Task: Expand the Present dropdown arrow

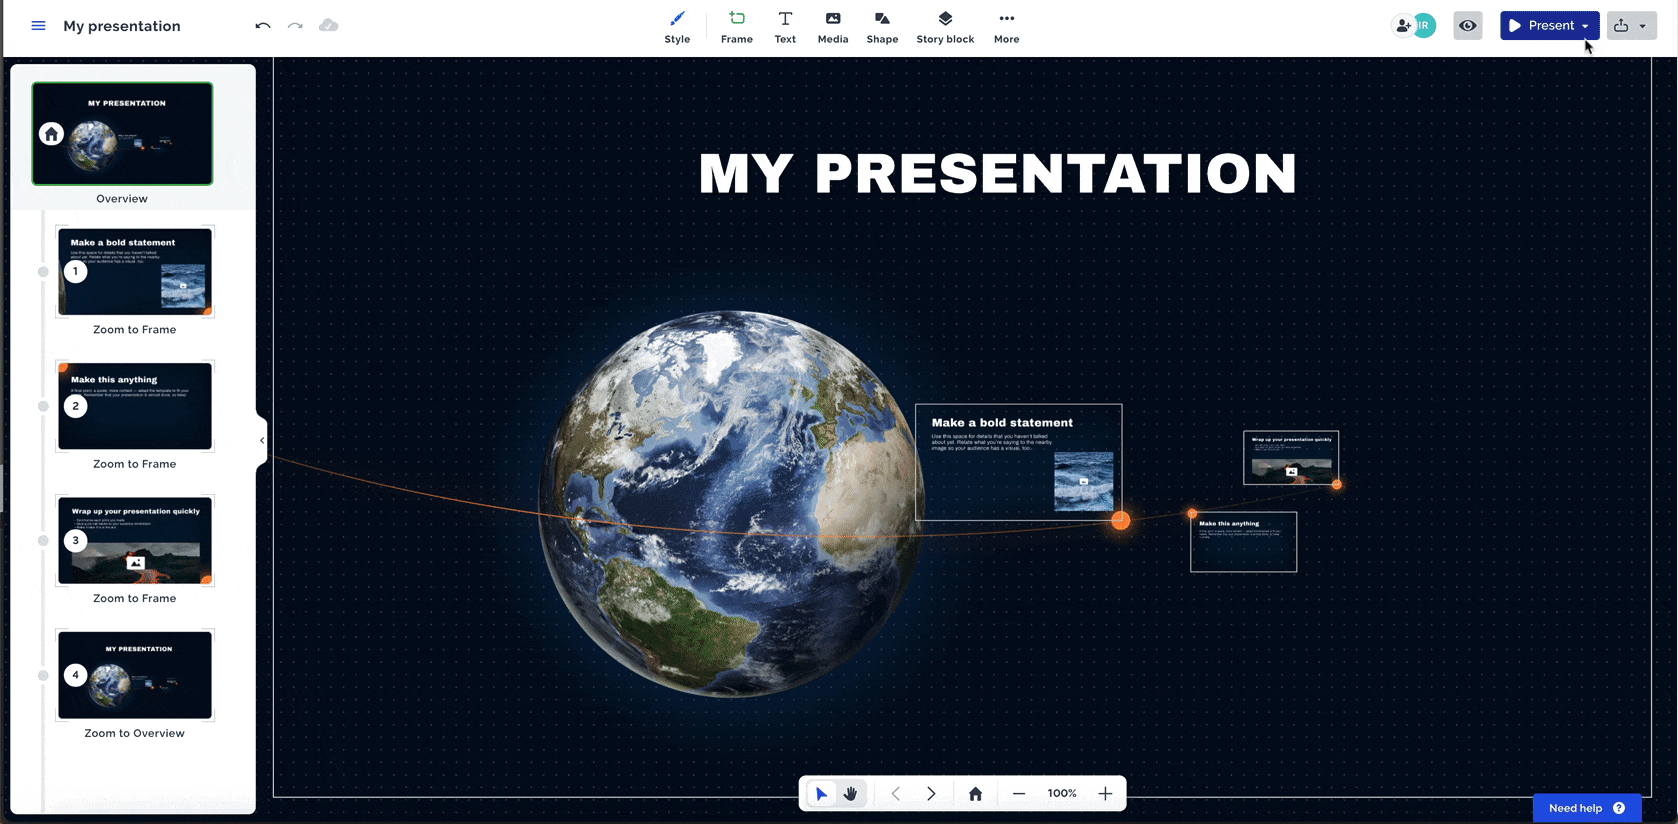Action: click(1586, 27)
